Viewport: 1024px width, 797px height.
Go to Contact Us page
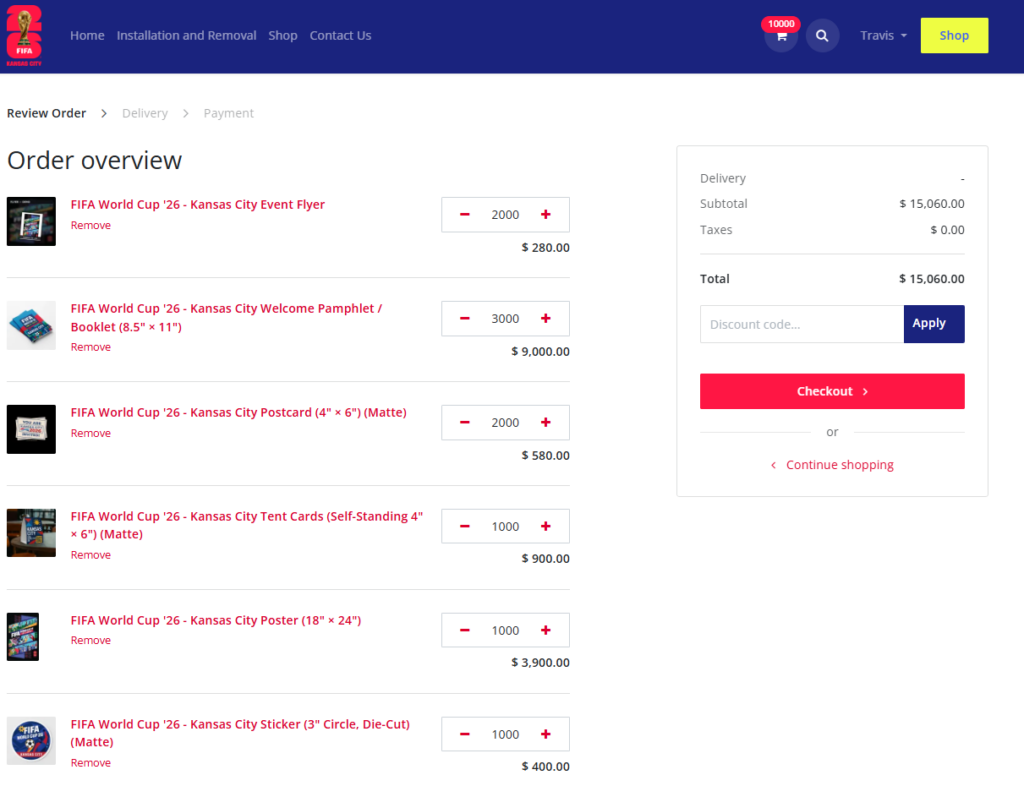[x=340, y=36]
